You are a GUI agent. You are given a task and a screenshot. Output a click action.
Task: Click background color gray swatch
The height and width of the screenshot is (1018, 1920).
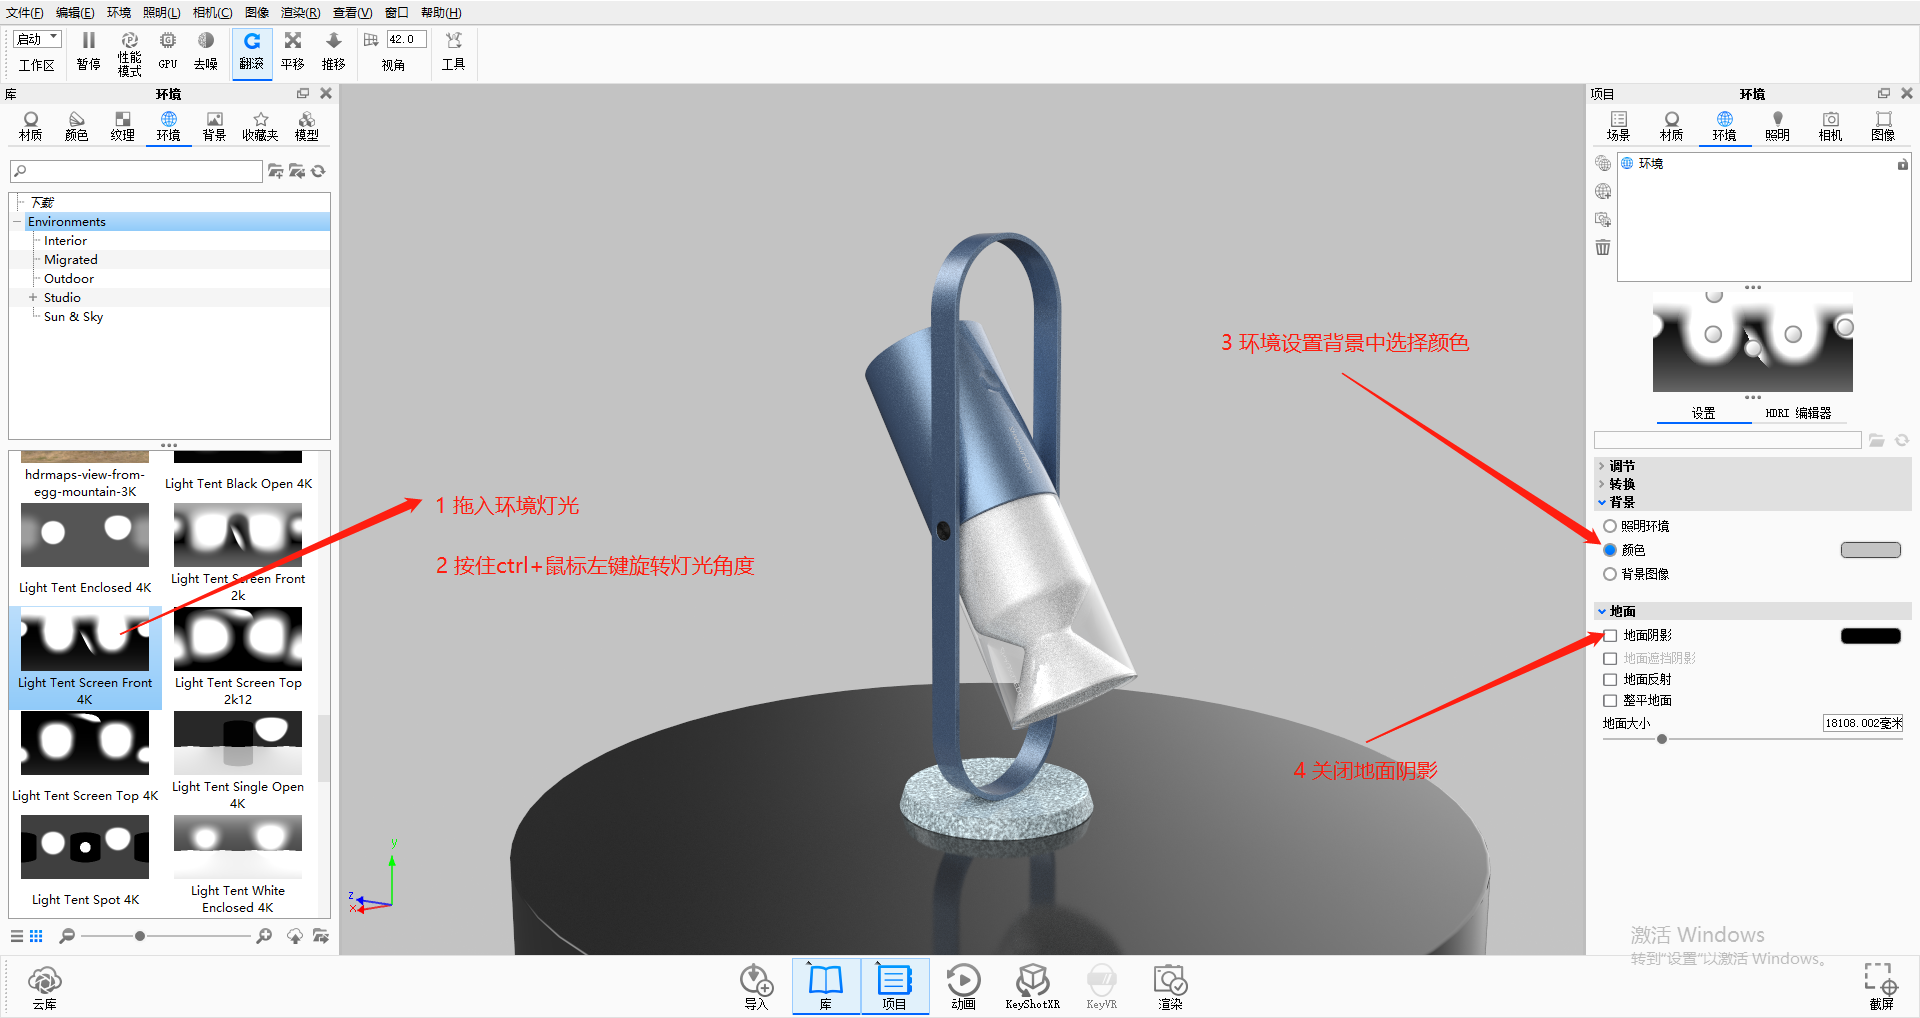tap(1871, 550)
